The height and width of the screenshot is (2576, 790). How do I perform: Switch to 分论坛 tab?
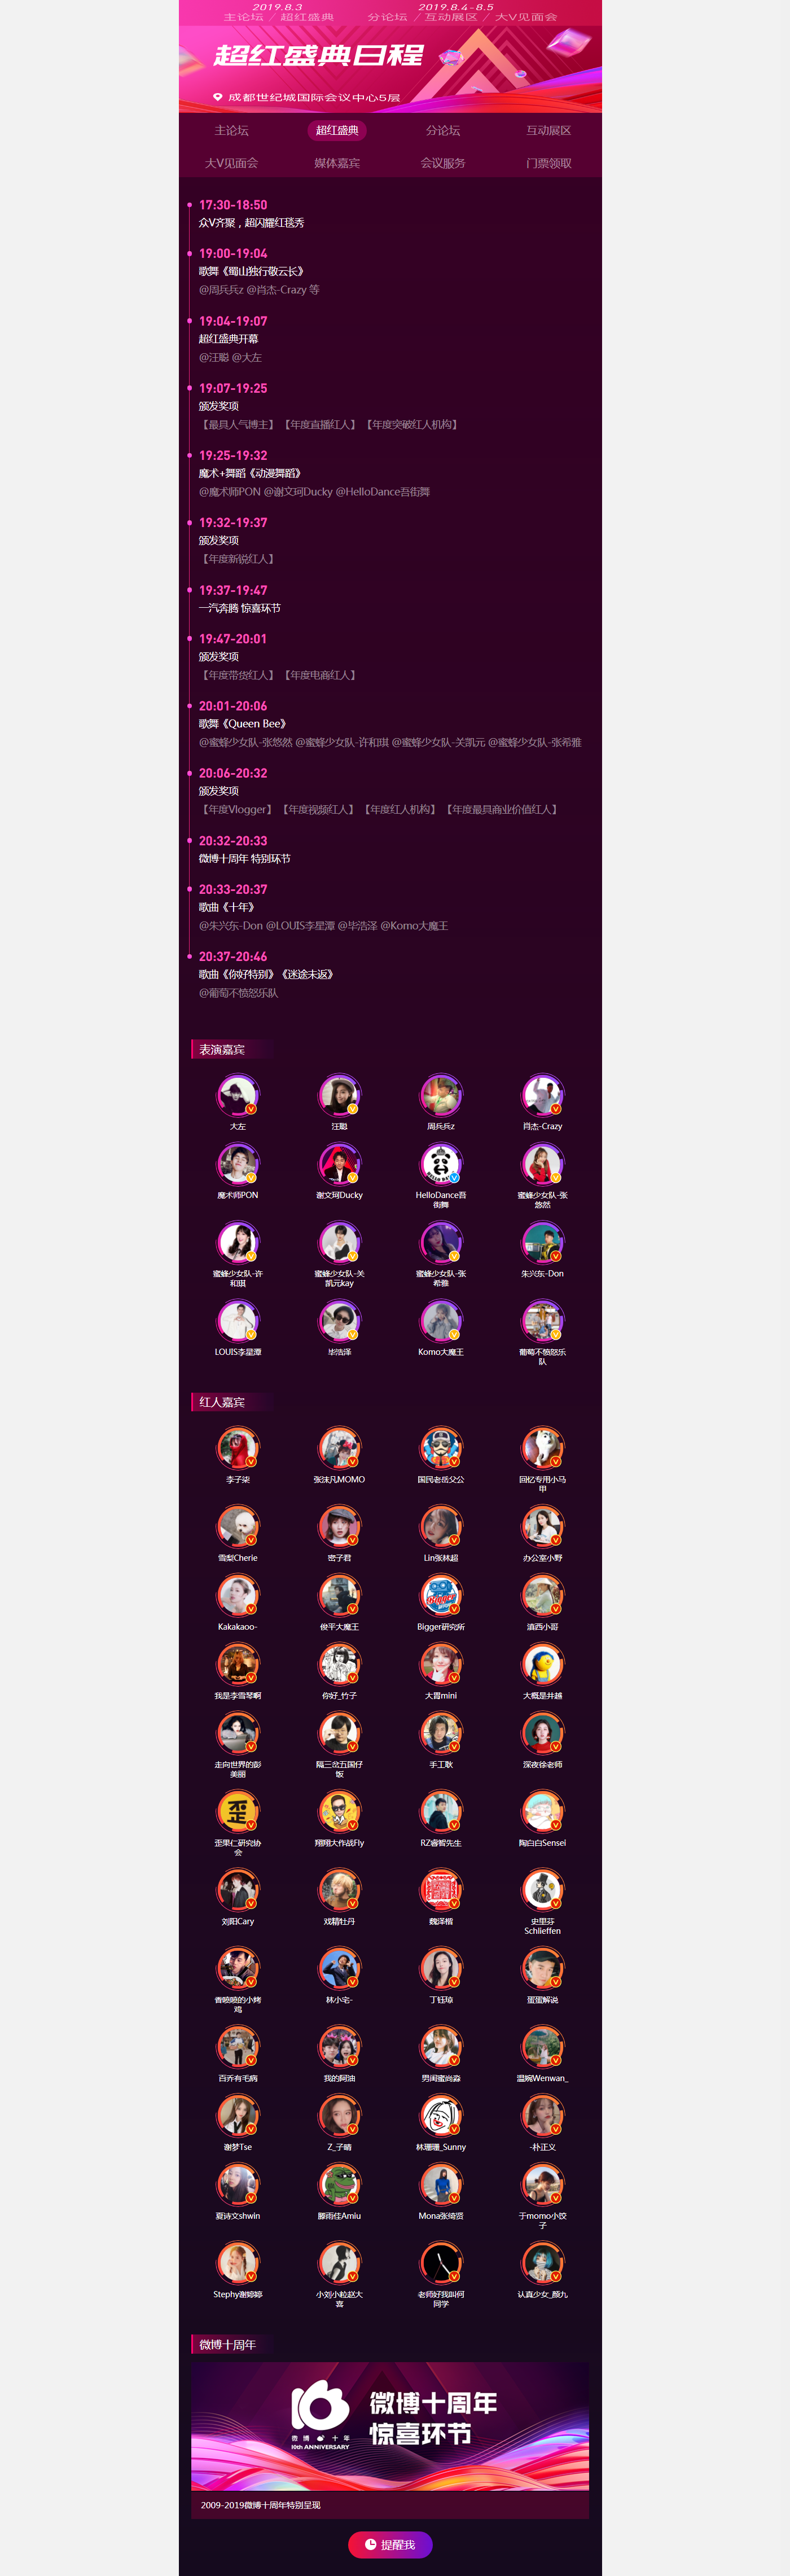pyautogui.click(x=443, y=131)
